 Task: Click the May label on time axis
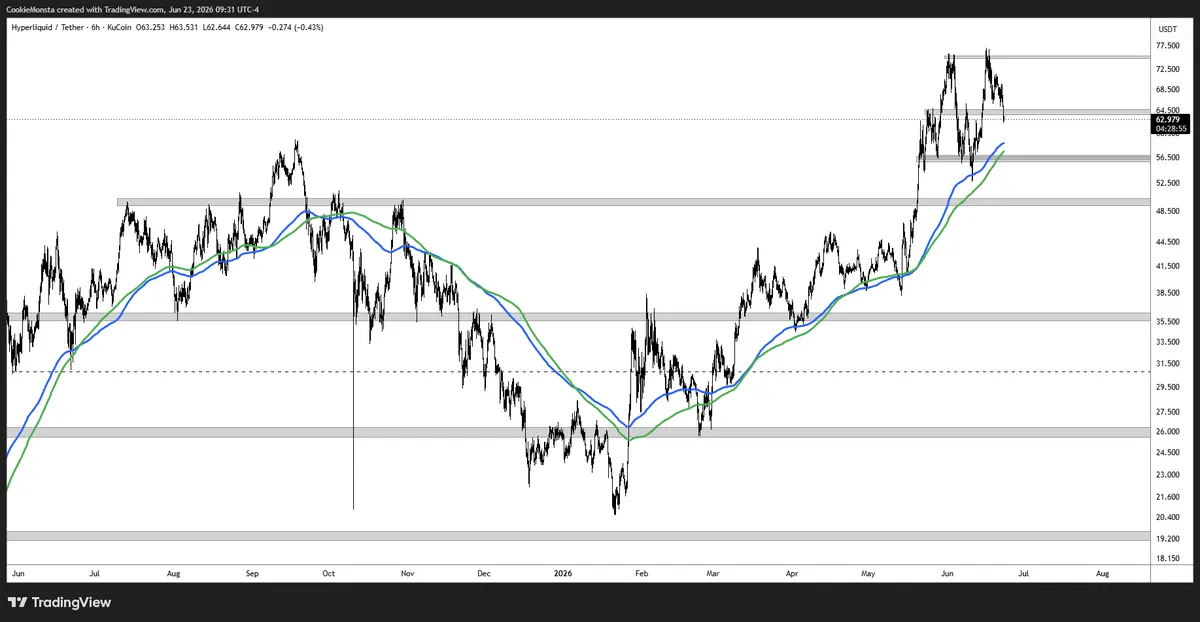[x=868, y=574]
